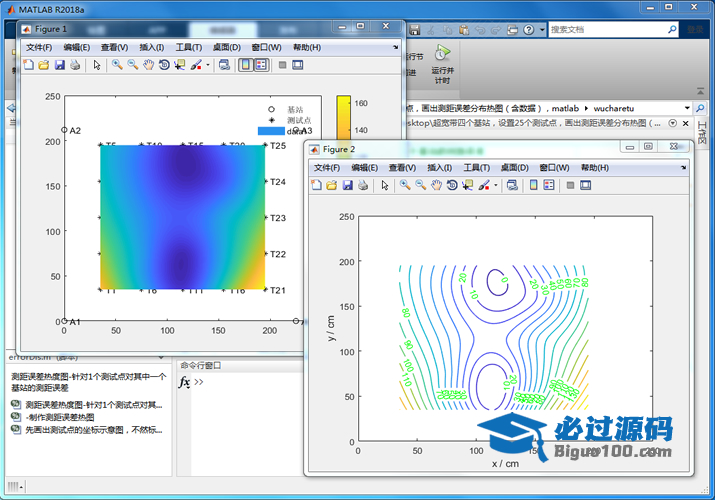Save figure icon in Figure 2 toolbar

pyautogui.click(x=347, y=185)
